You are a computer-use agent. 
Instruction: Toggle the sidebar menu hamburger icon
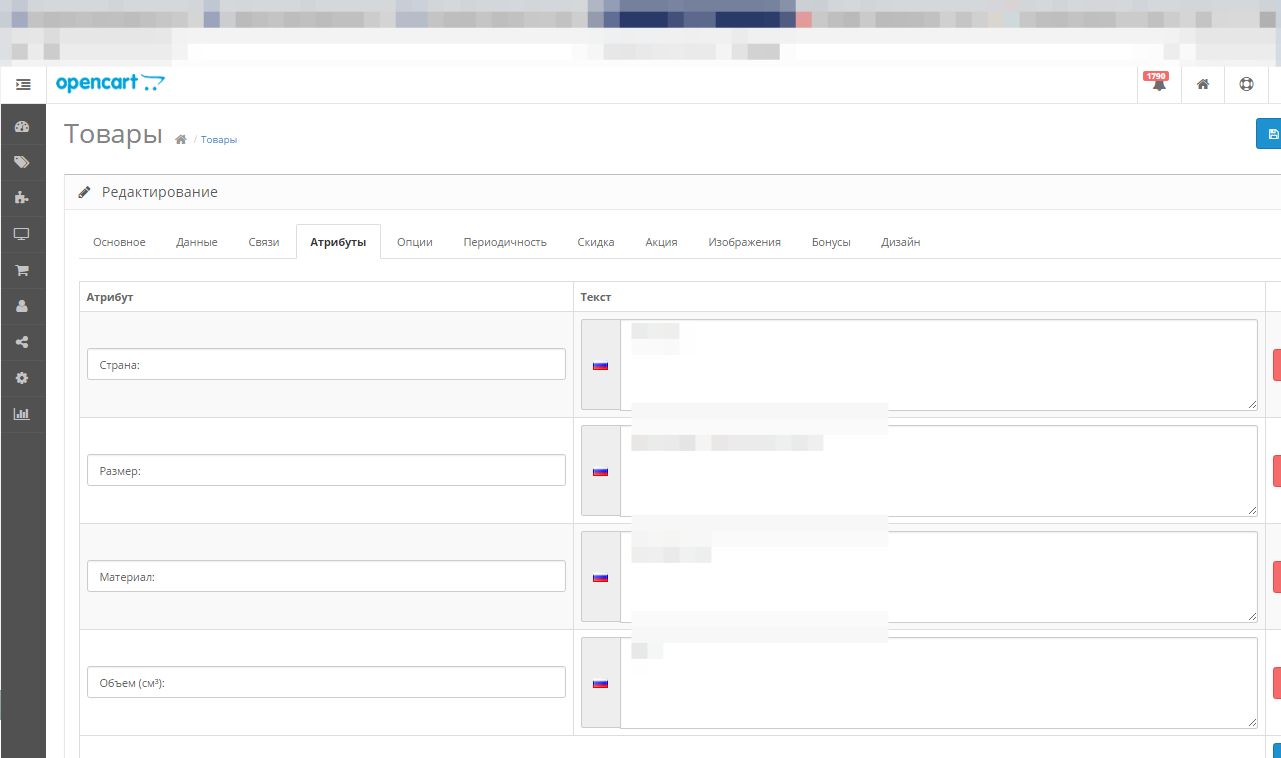tap(23, 85)
